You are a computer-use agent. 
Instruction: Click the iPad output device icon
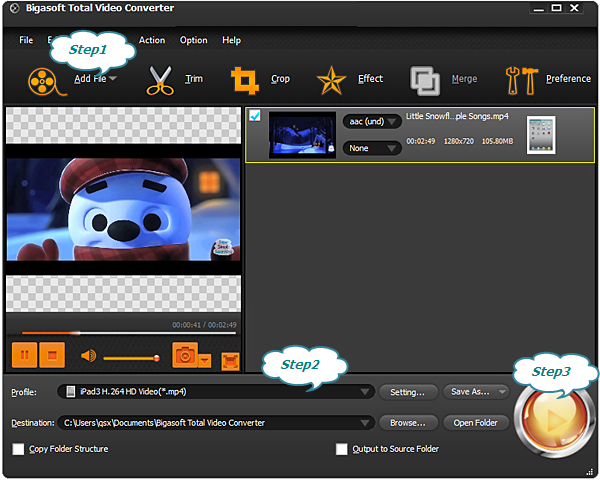tap(541, 135)
